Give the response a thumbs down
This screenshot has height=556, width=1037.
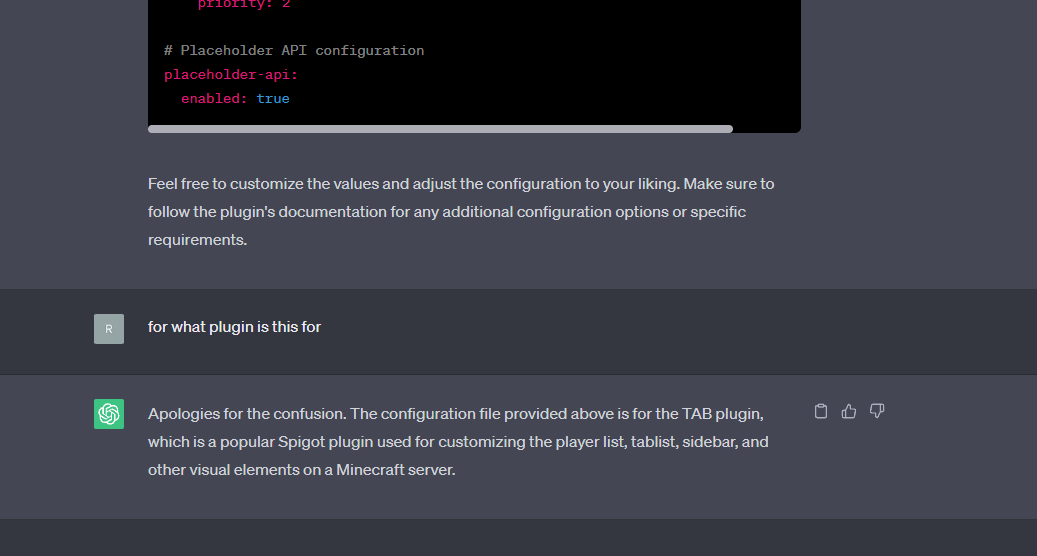coord(877,411)
